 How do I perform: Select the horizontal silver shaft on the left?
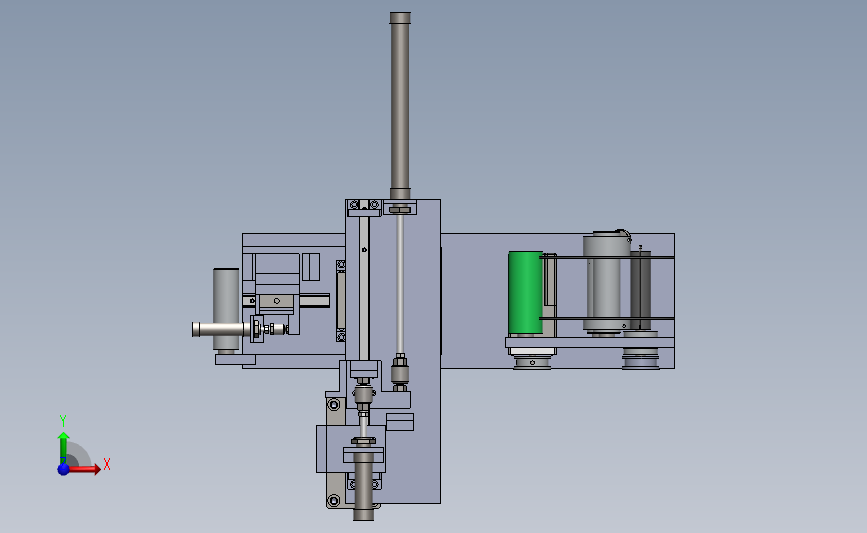click(221, 330)
